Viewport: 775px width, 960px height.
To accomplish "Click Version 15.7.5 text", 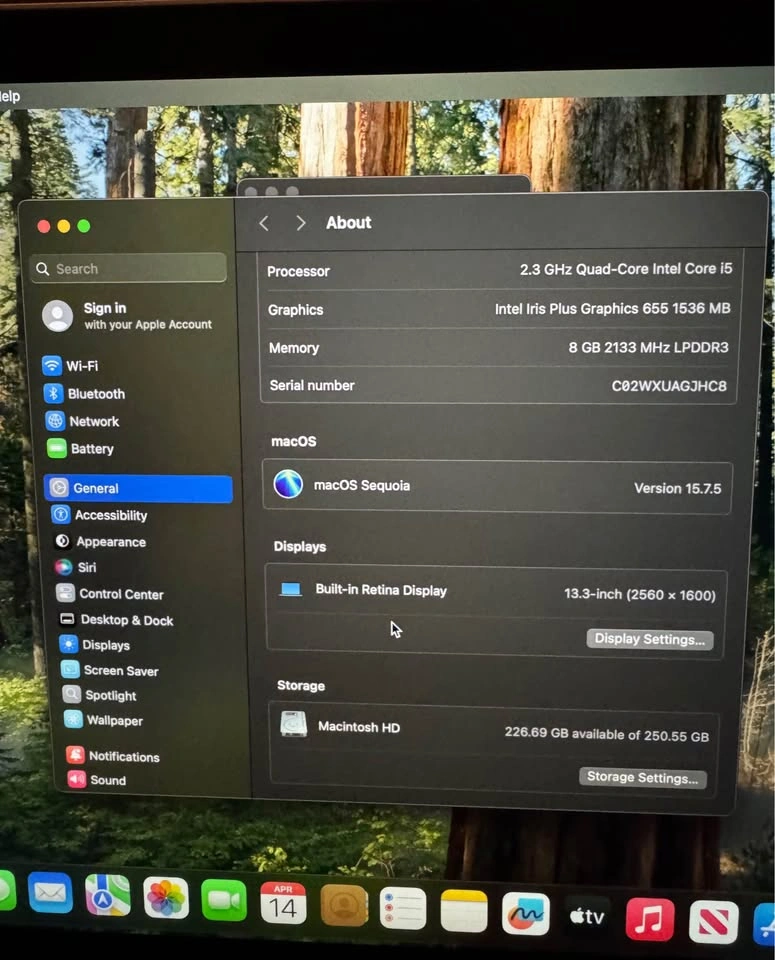I will coord(678,489).
